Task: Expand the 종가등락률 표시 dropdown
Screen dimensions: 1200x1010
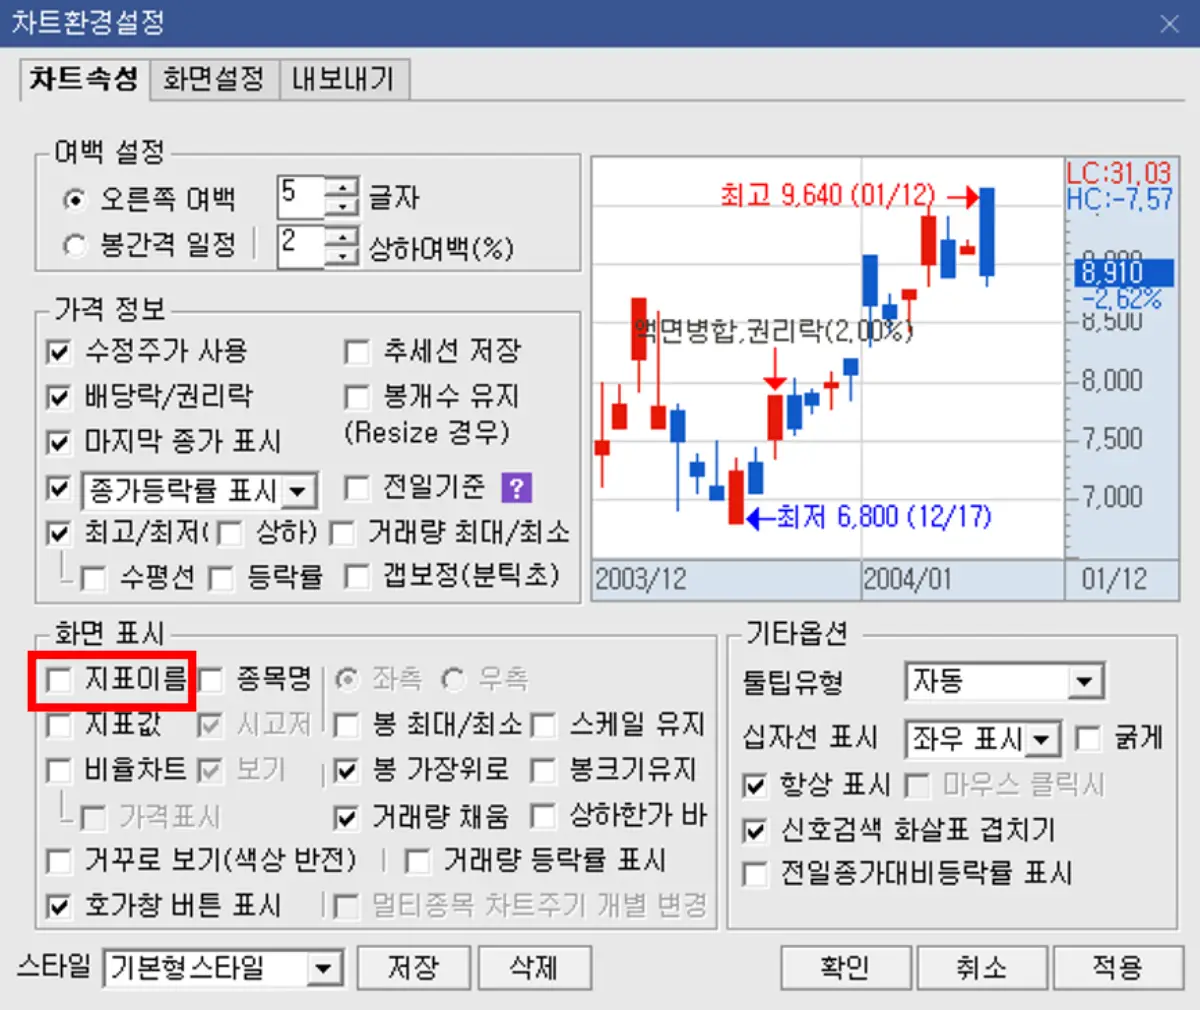Action: click(294, 489)
